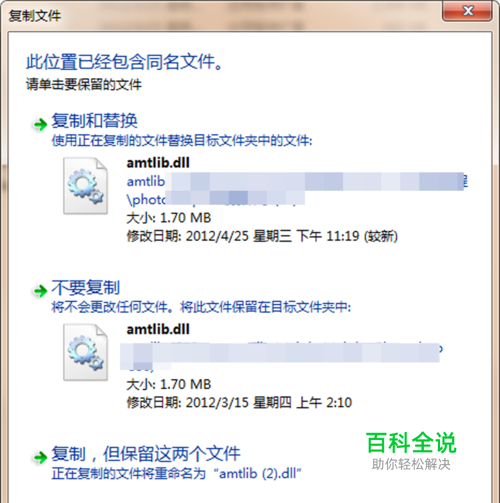This screenshot has height=503, width=500.
Task: Select gear file icon of newer amtlib.dll
Action: pyautogui.click(x=85, y=186)
